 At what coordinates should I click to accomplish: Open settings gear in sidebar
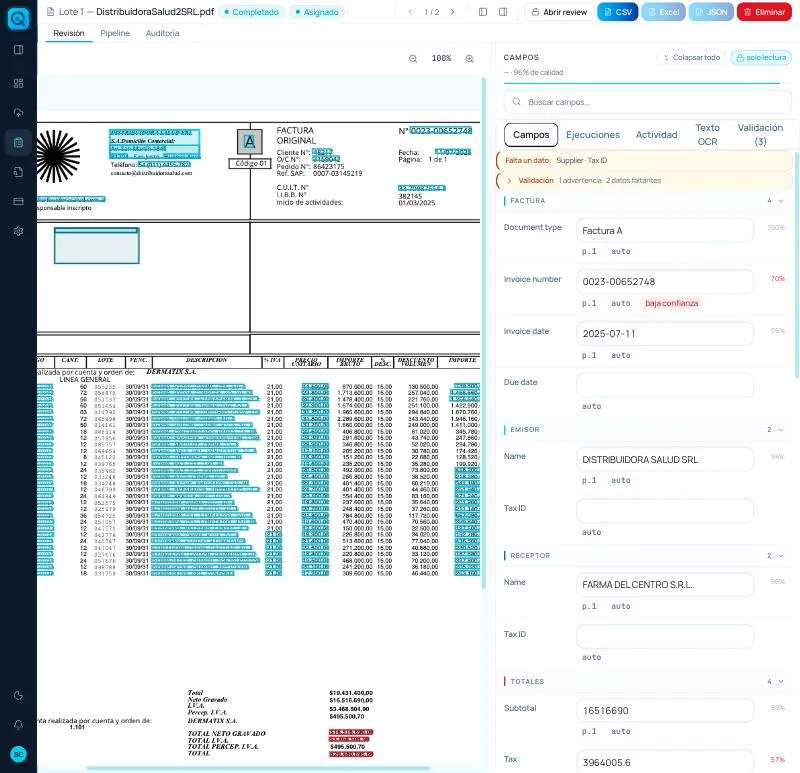[18, 231]
